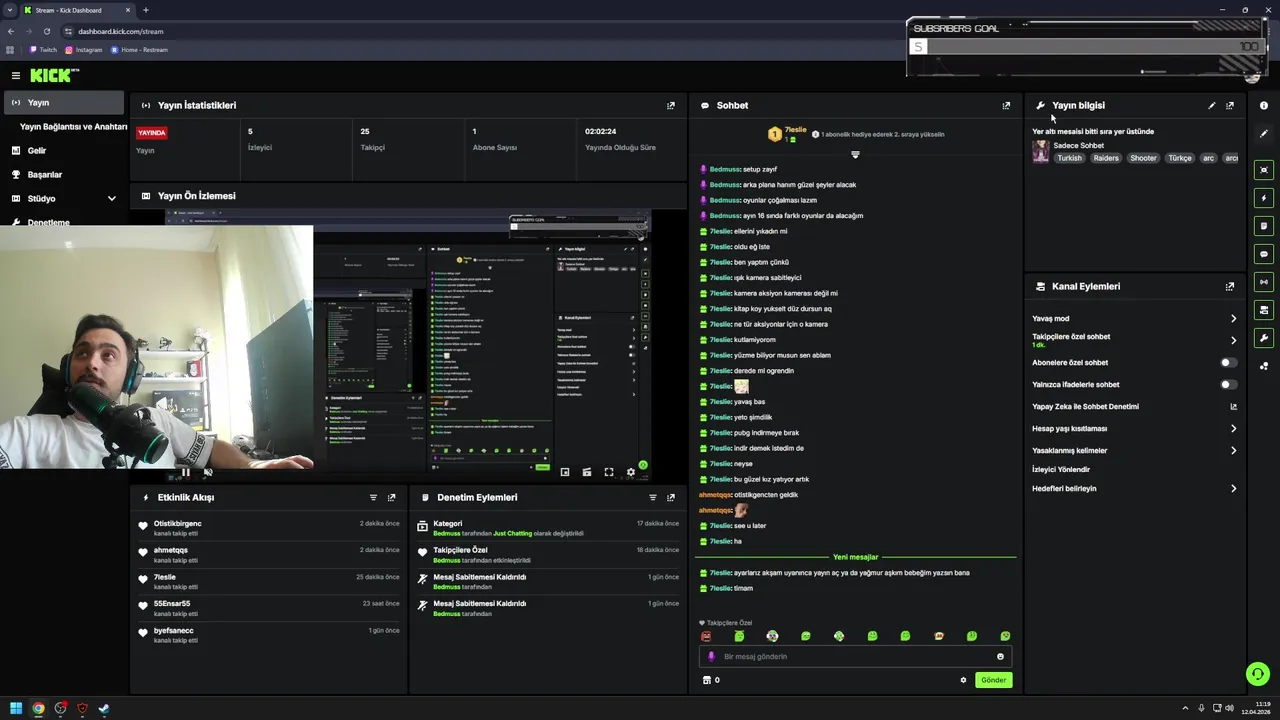
Task: Filter the Denetim Eylemleri list
Action: (653, 497)
